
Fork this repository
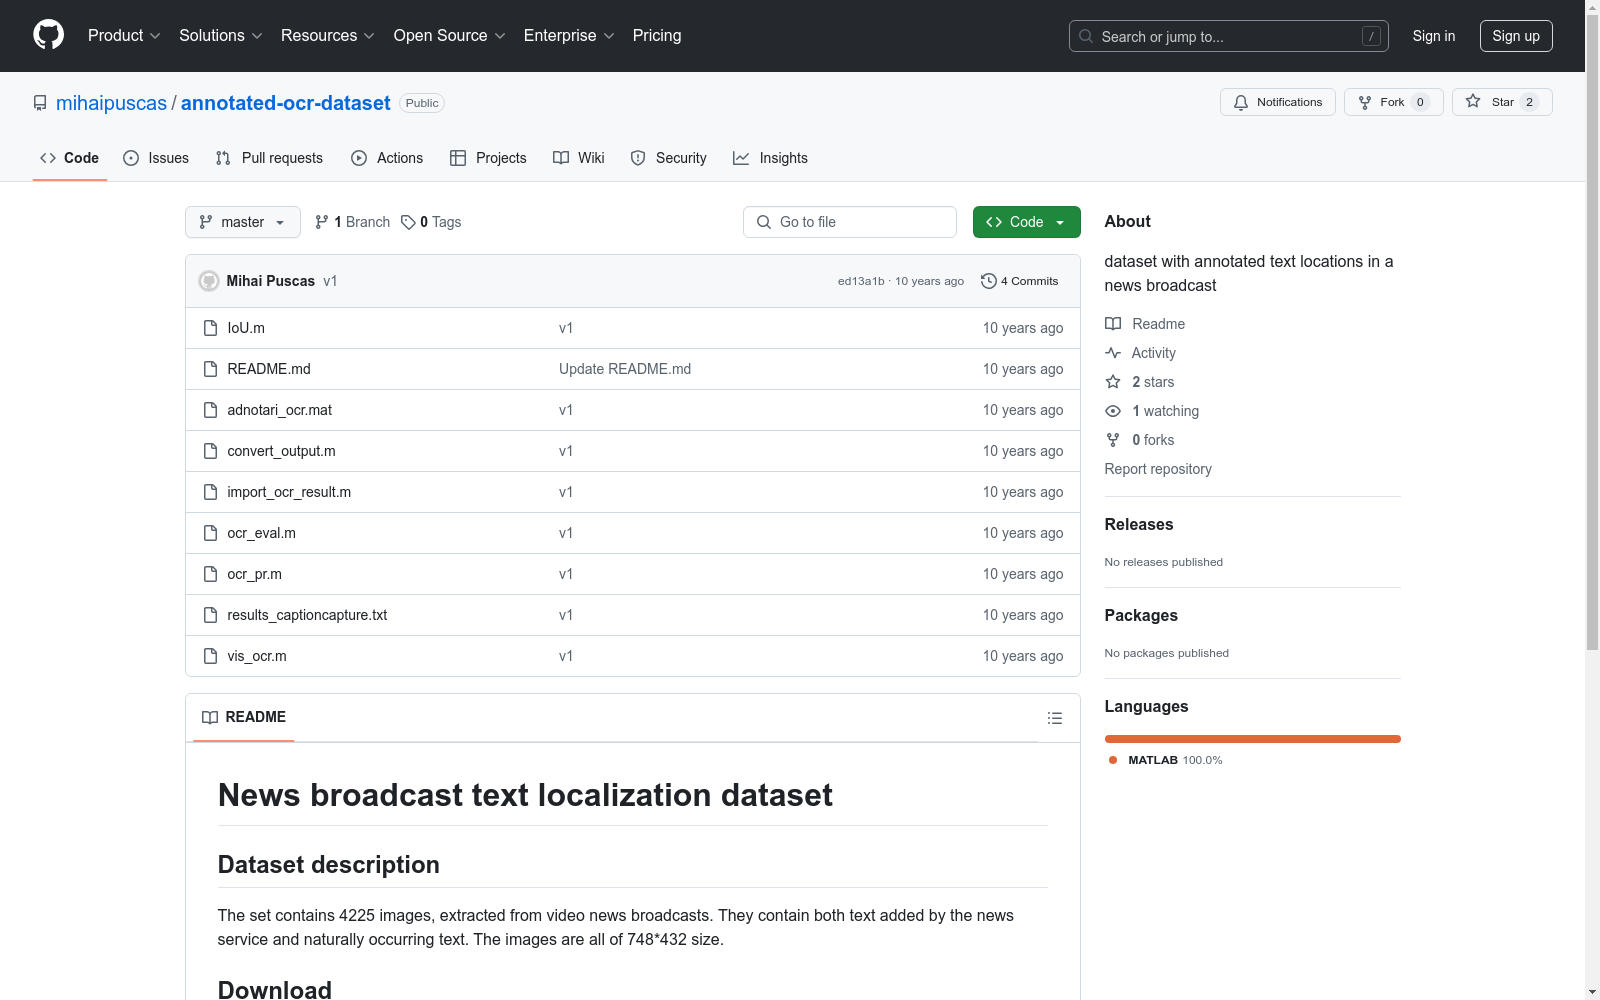click(x=1394, y=102)
